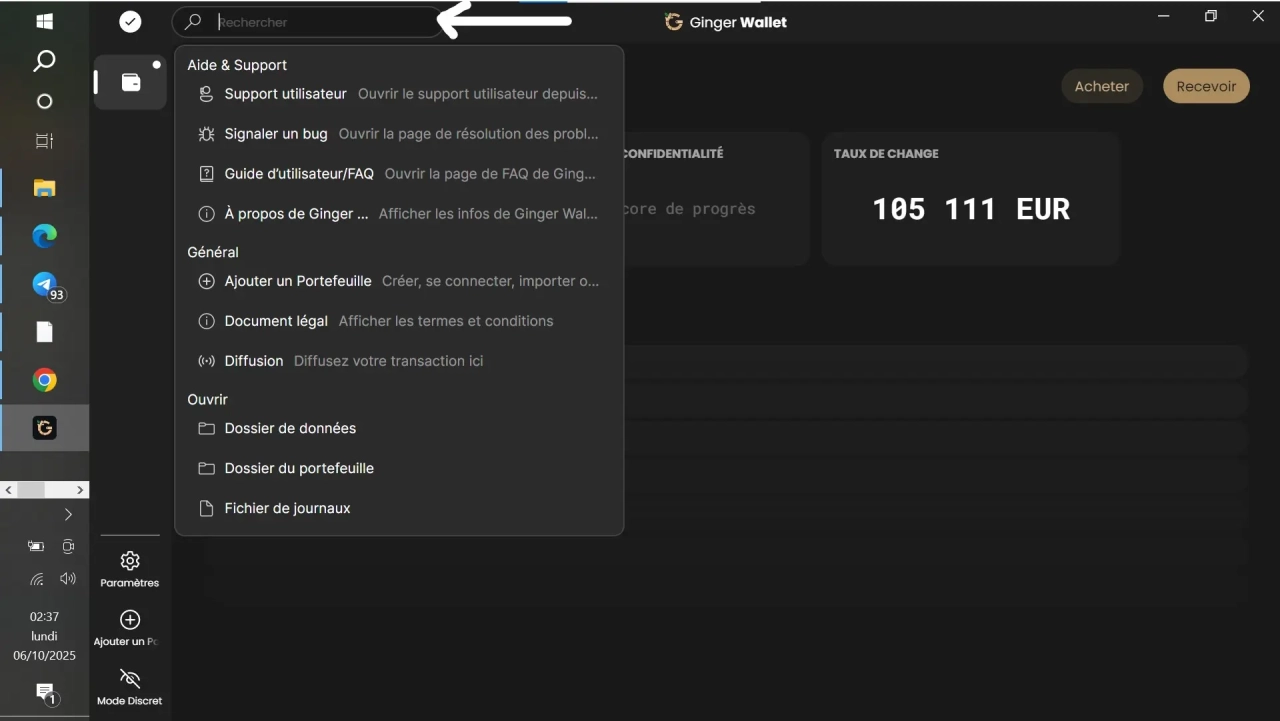Screen dimensions: 1280x721
Task: Click the Ginger Wallet logo icon
Action: pyautogui.click(x=674, y=22)
